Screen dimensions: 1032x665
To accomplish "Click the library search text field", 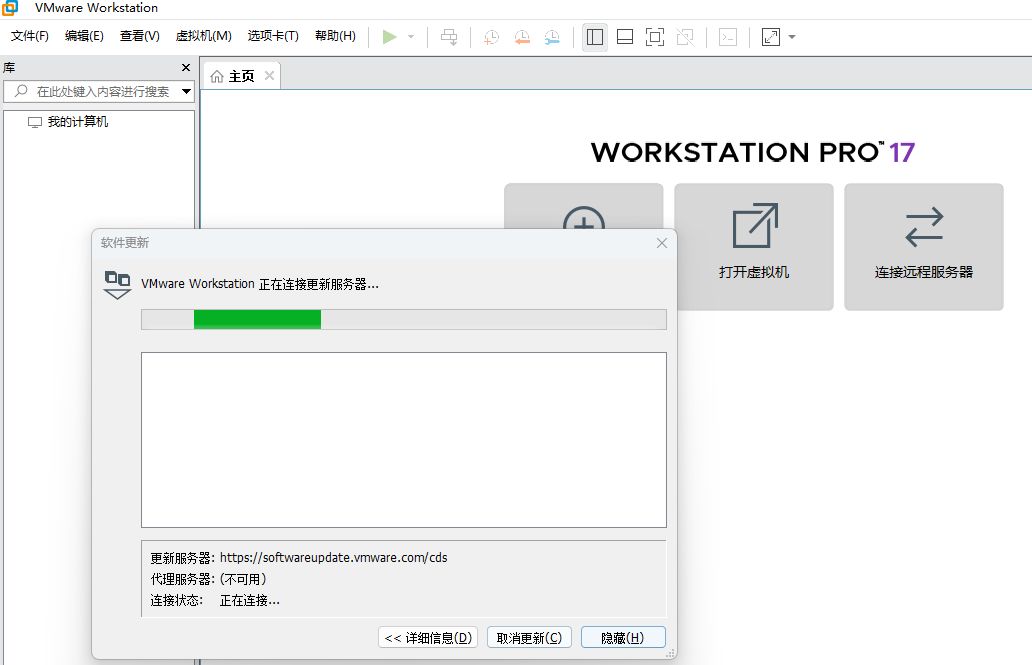I will 99,92.
